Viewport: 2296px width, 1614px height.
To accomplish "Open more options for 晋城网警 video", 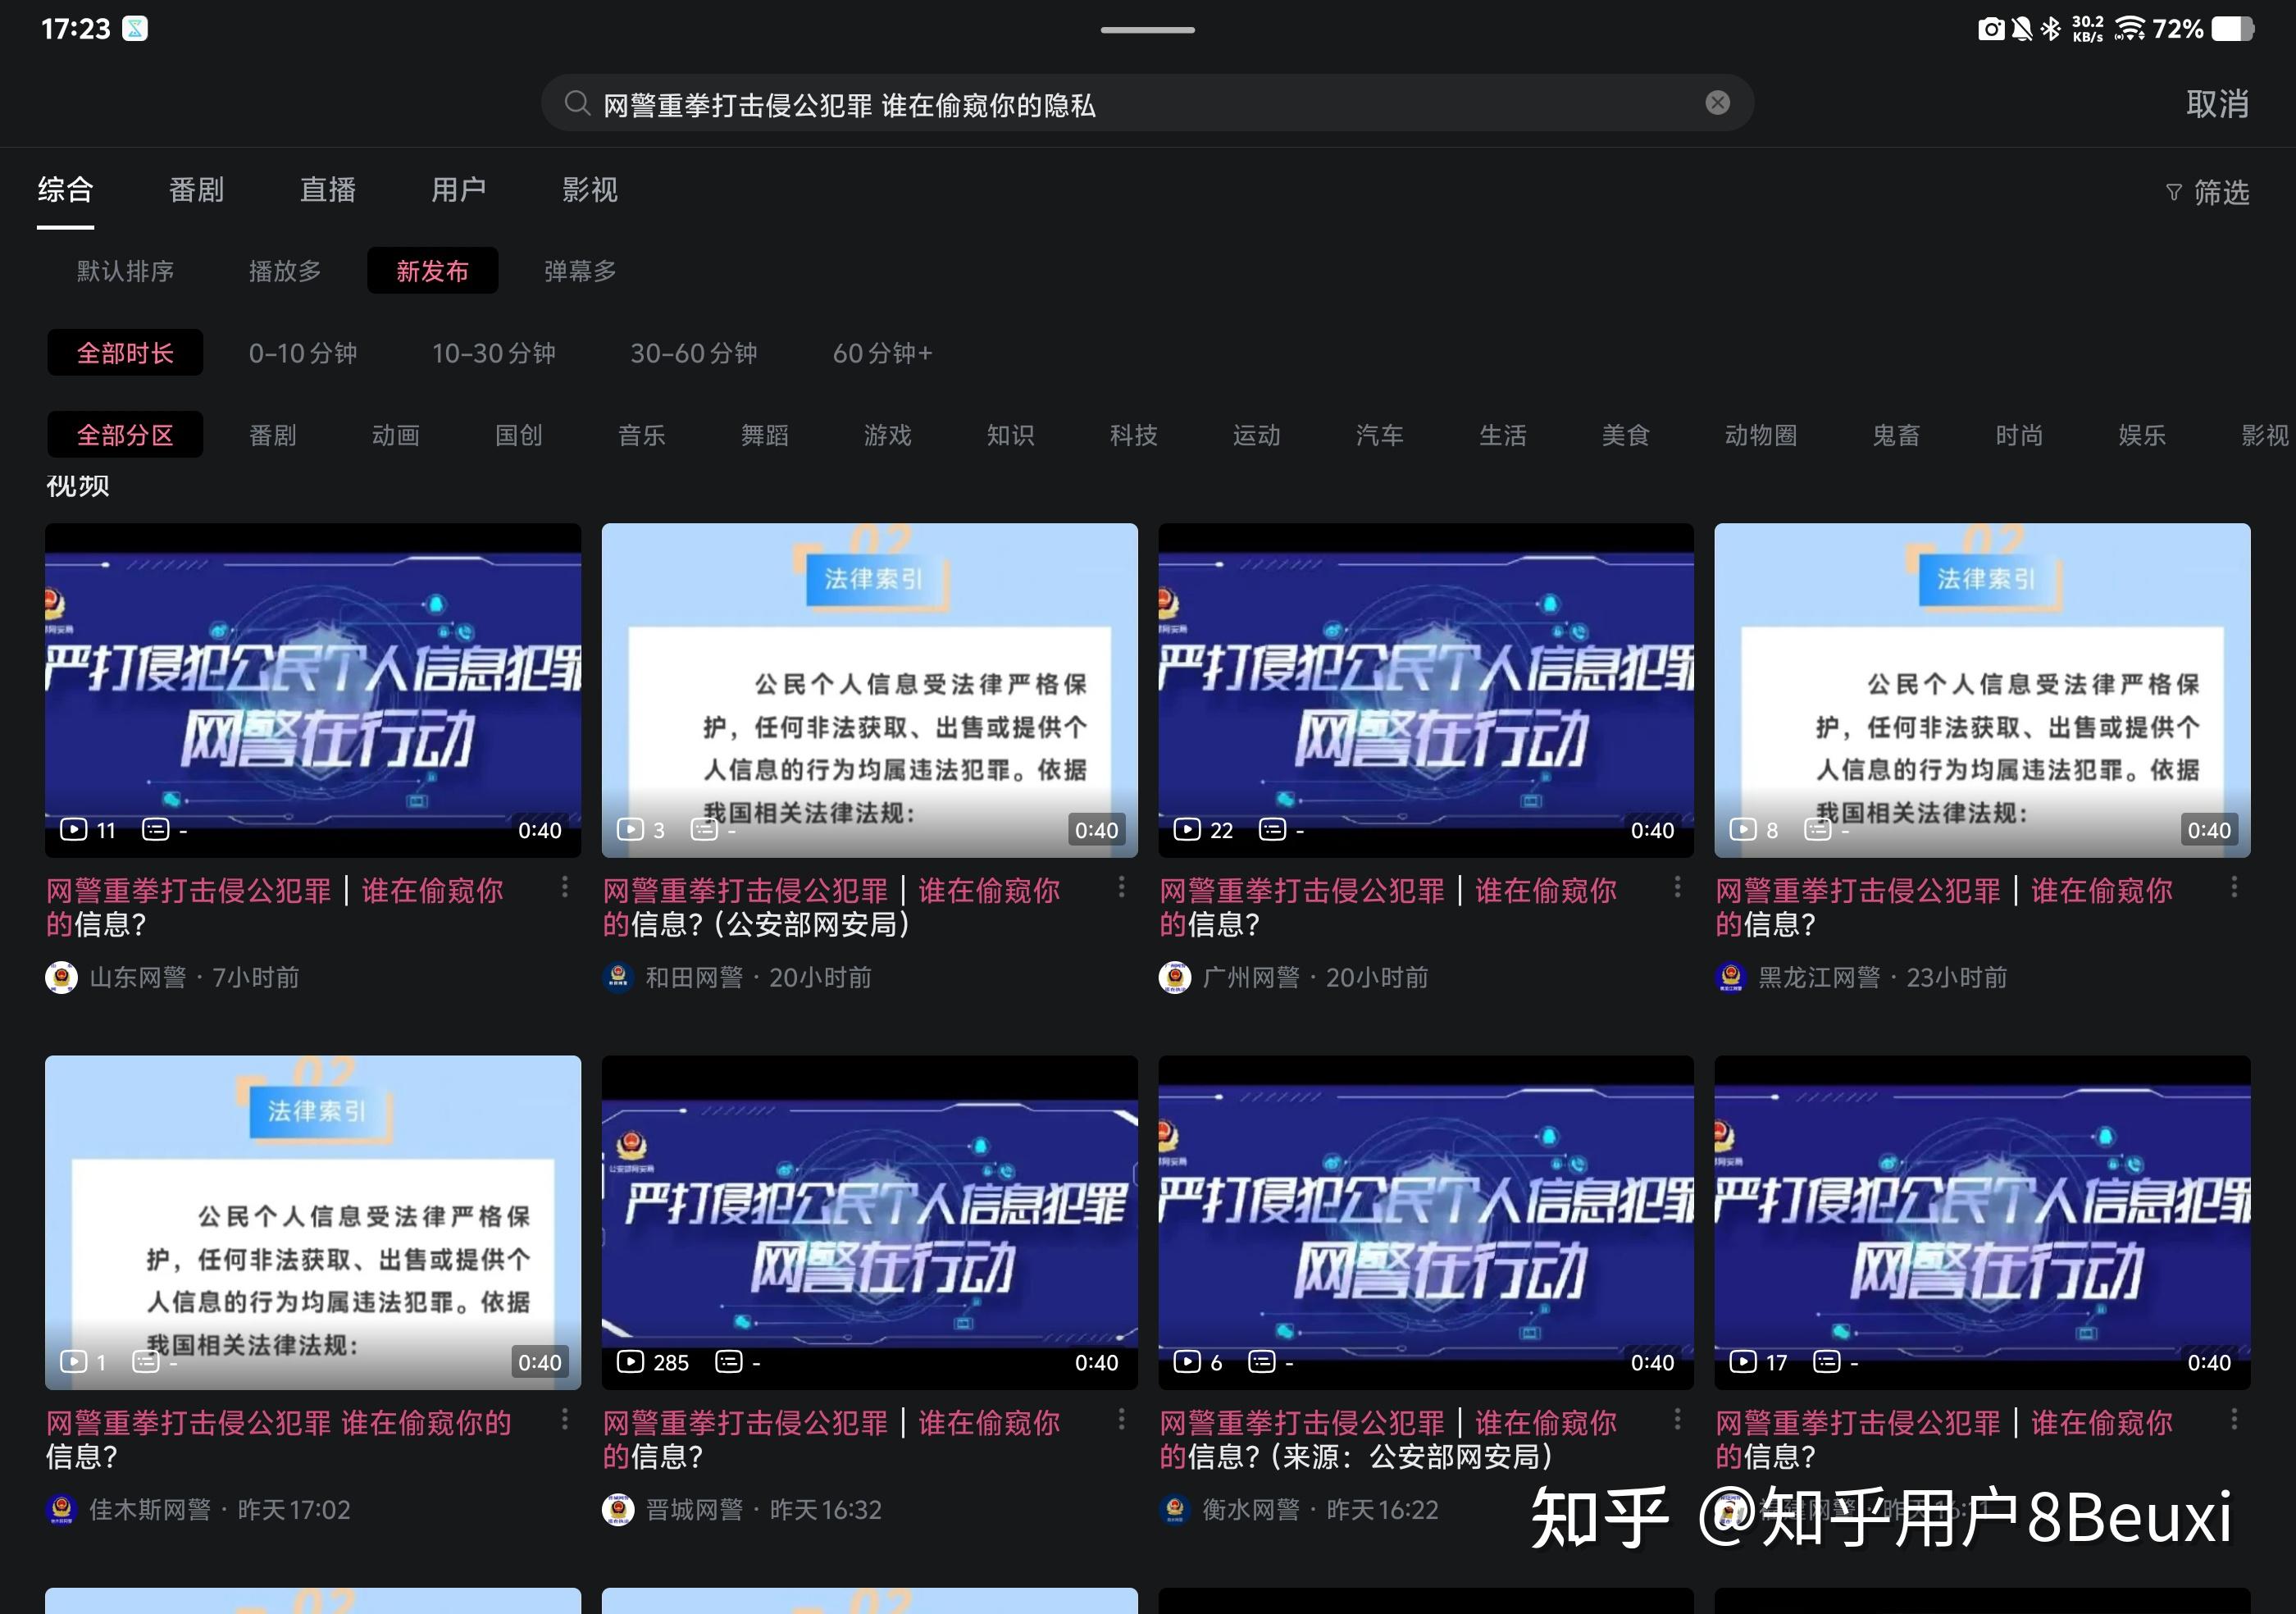I will click(x=1121, y=1419).
